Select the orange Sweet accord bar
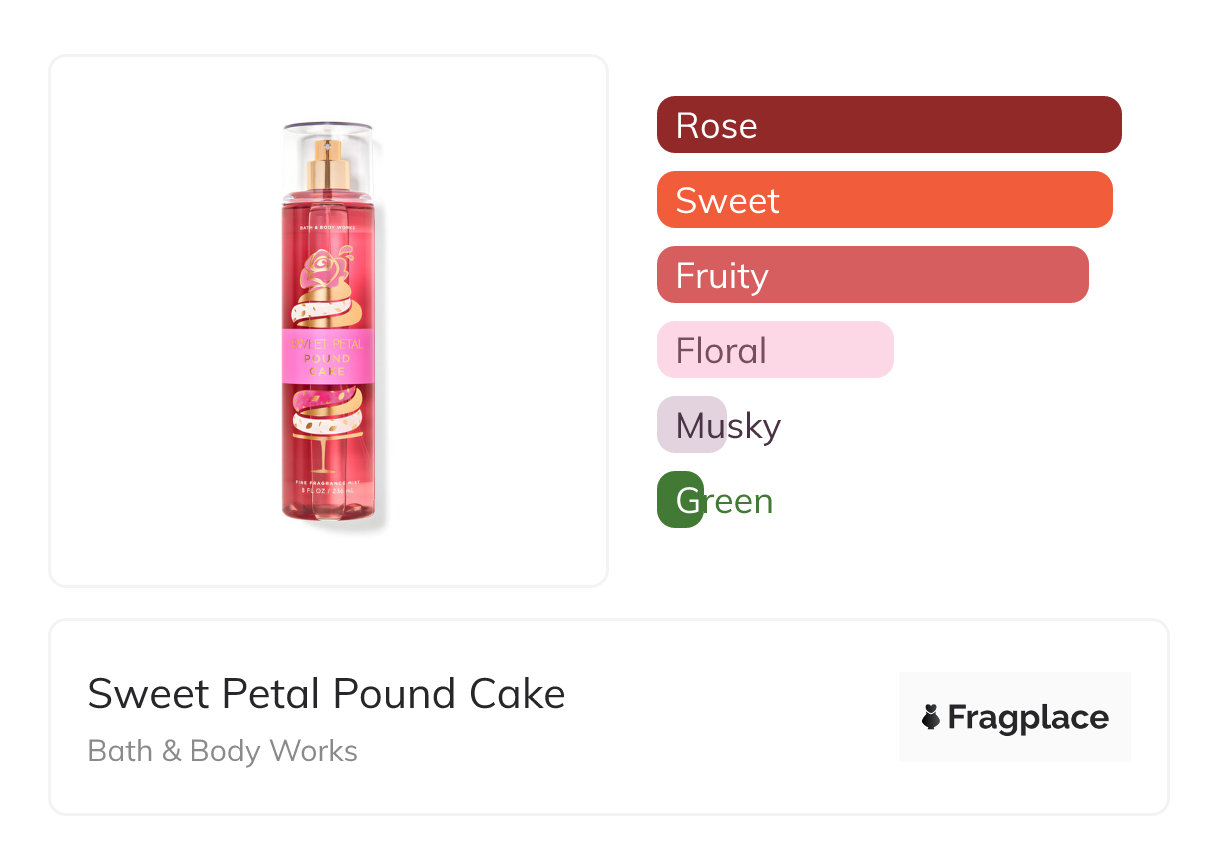 (x=884, y=200)
